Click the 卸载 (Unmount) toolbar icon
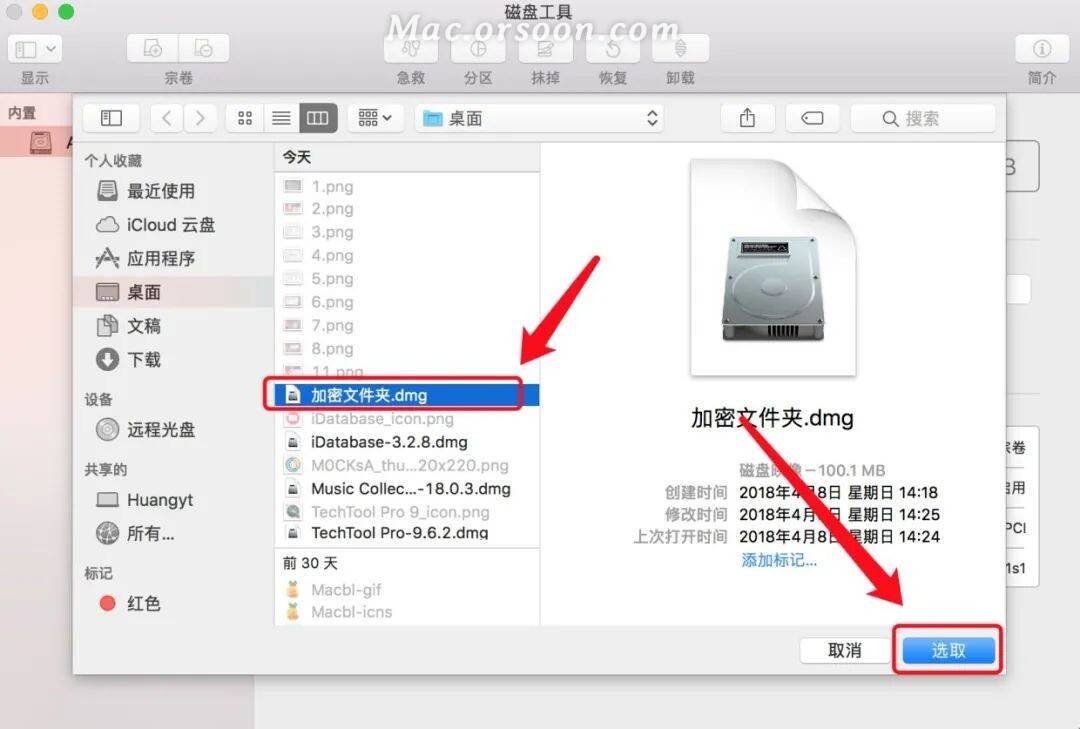Viewport: 1080px width, 729px height. [679, 48]
